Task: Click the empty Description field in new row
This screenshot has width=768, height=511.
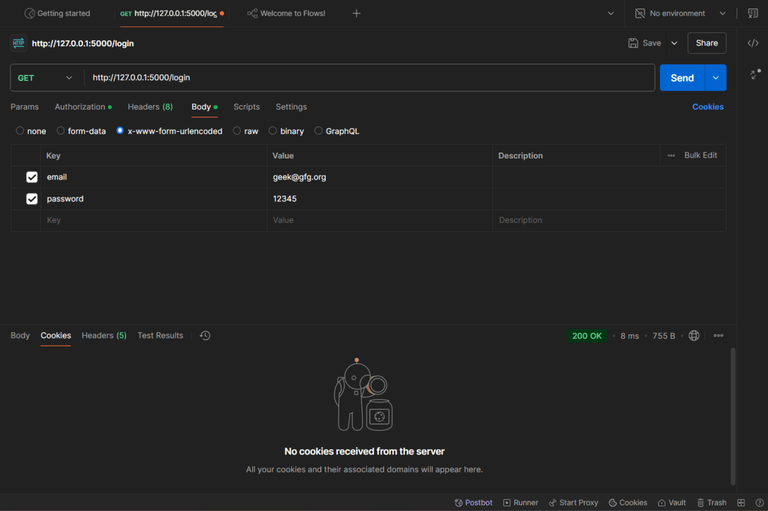Action: (609, 220)
